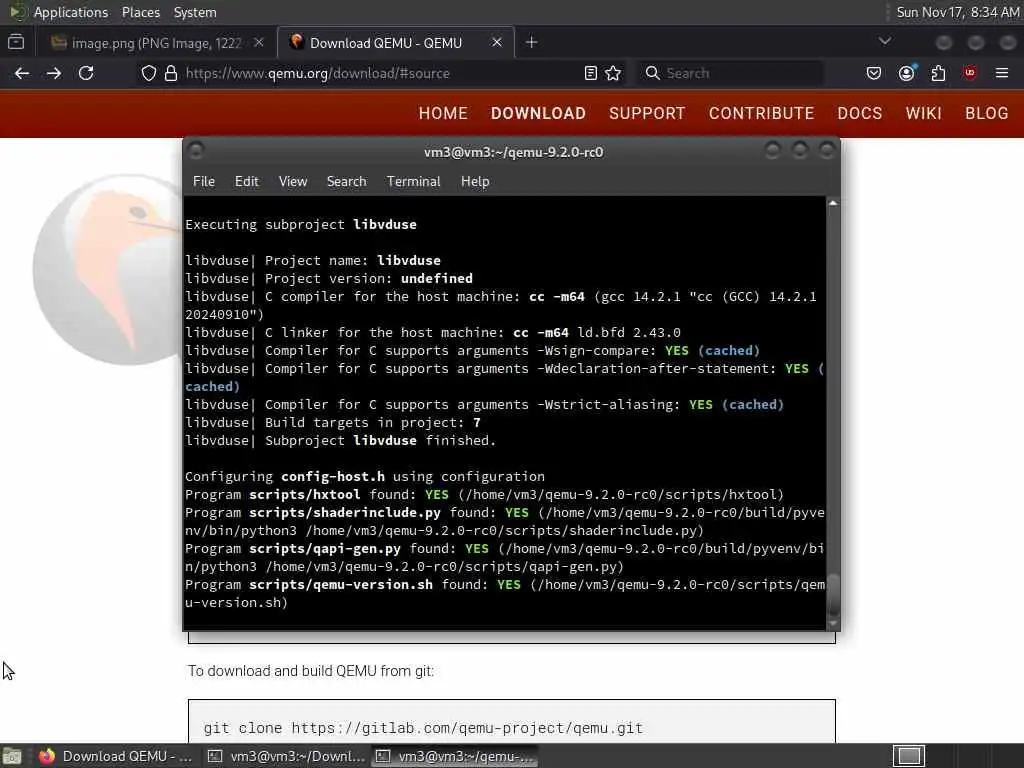Open the tracking protection shield icon

(x=149, y=73)
